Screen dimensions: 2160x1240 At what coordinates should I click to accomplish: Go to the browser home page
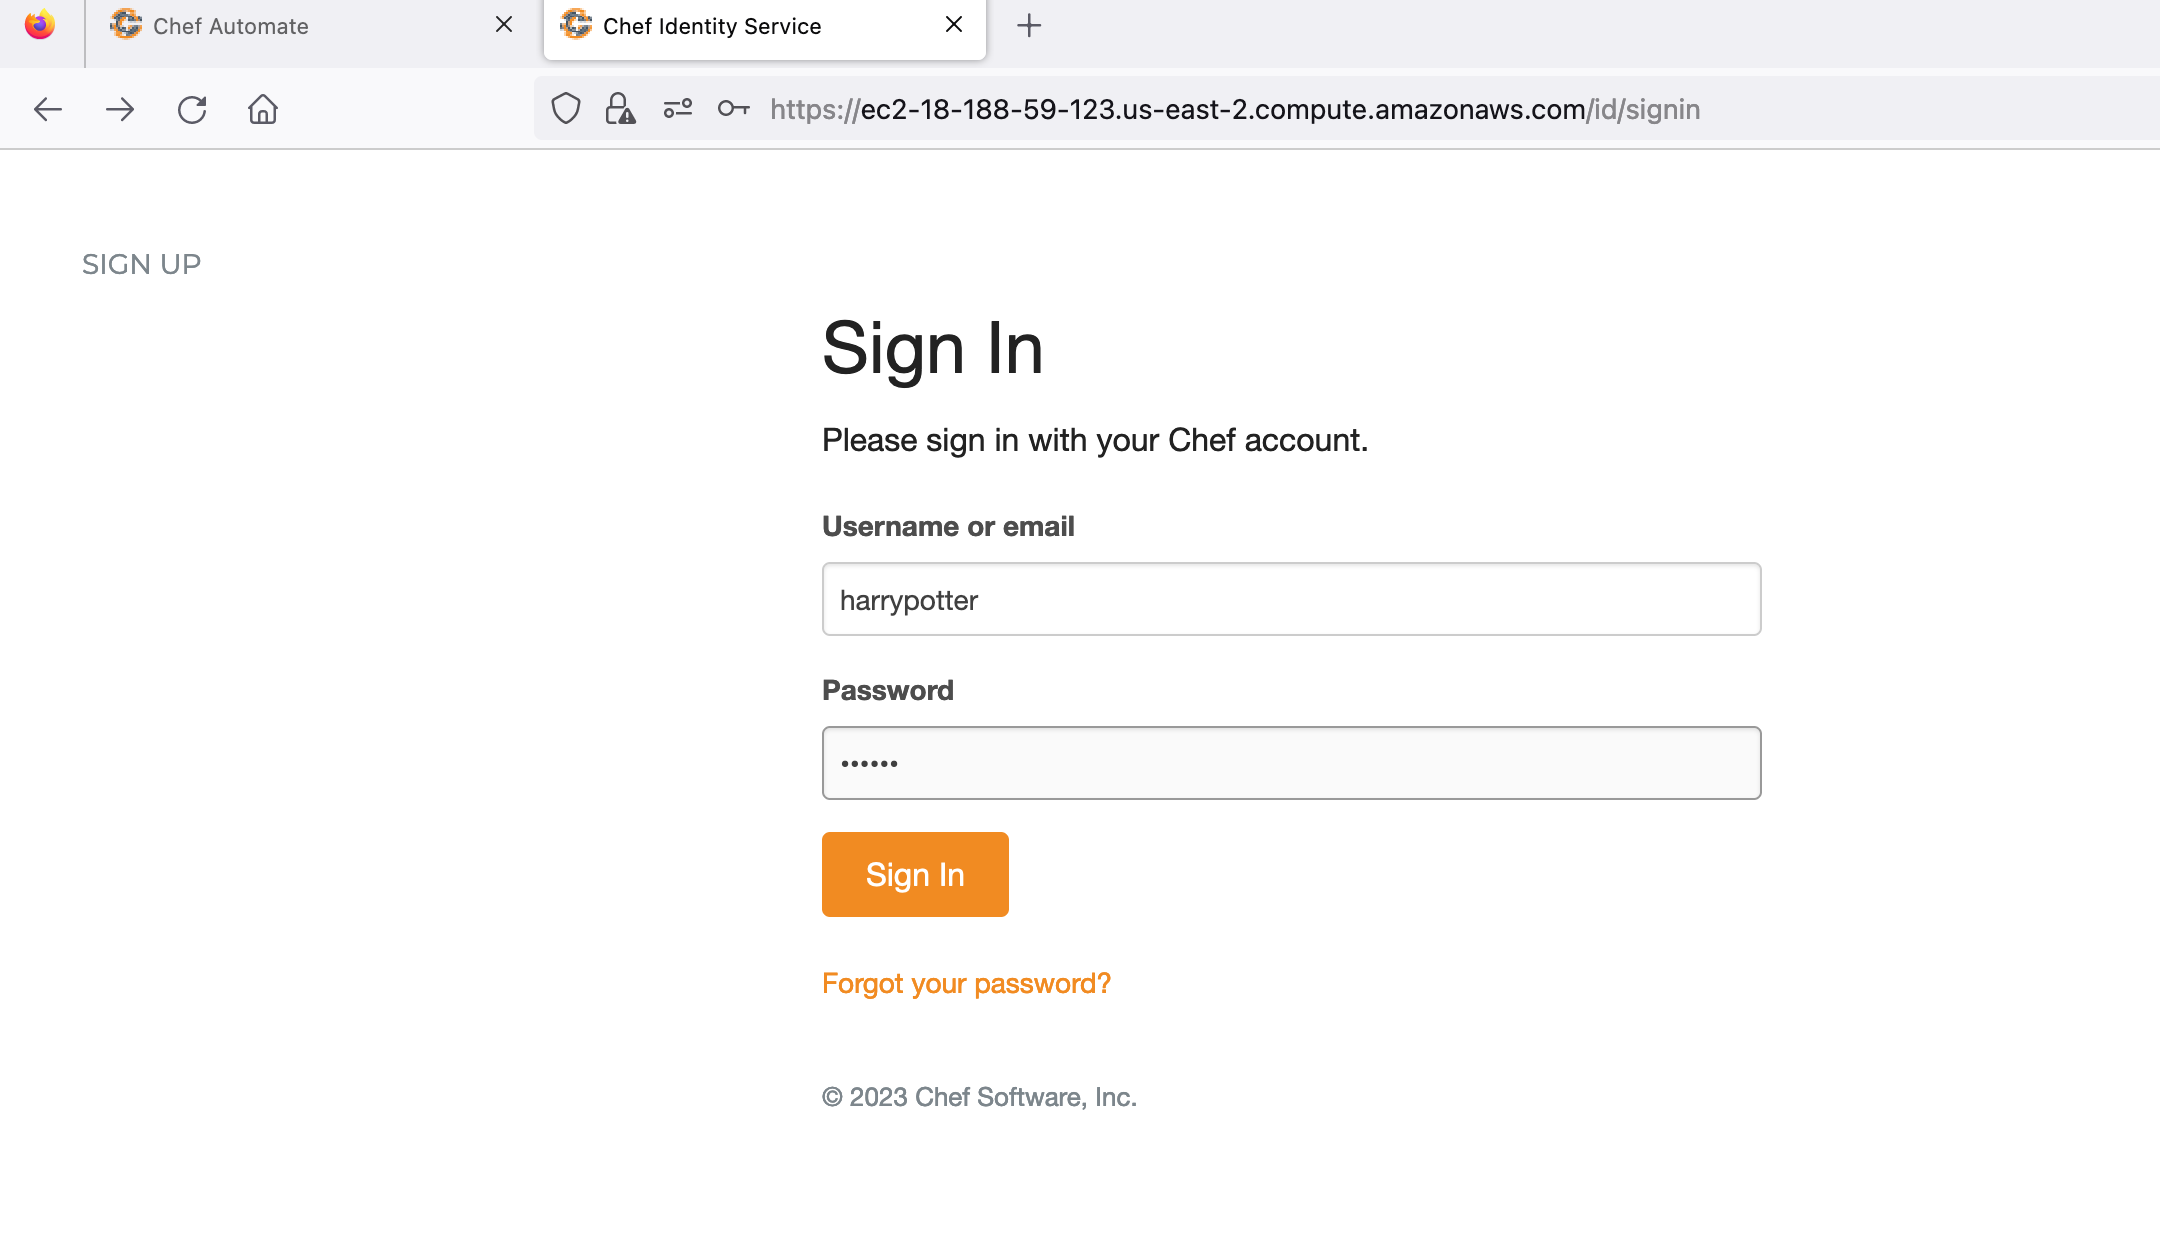[x=263, y=109]
